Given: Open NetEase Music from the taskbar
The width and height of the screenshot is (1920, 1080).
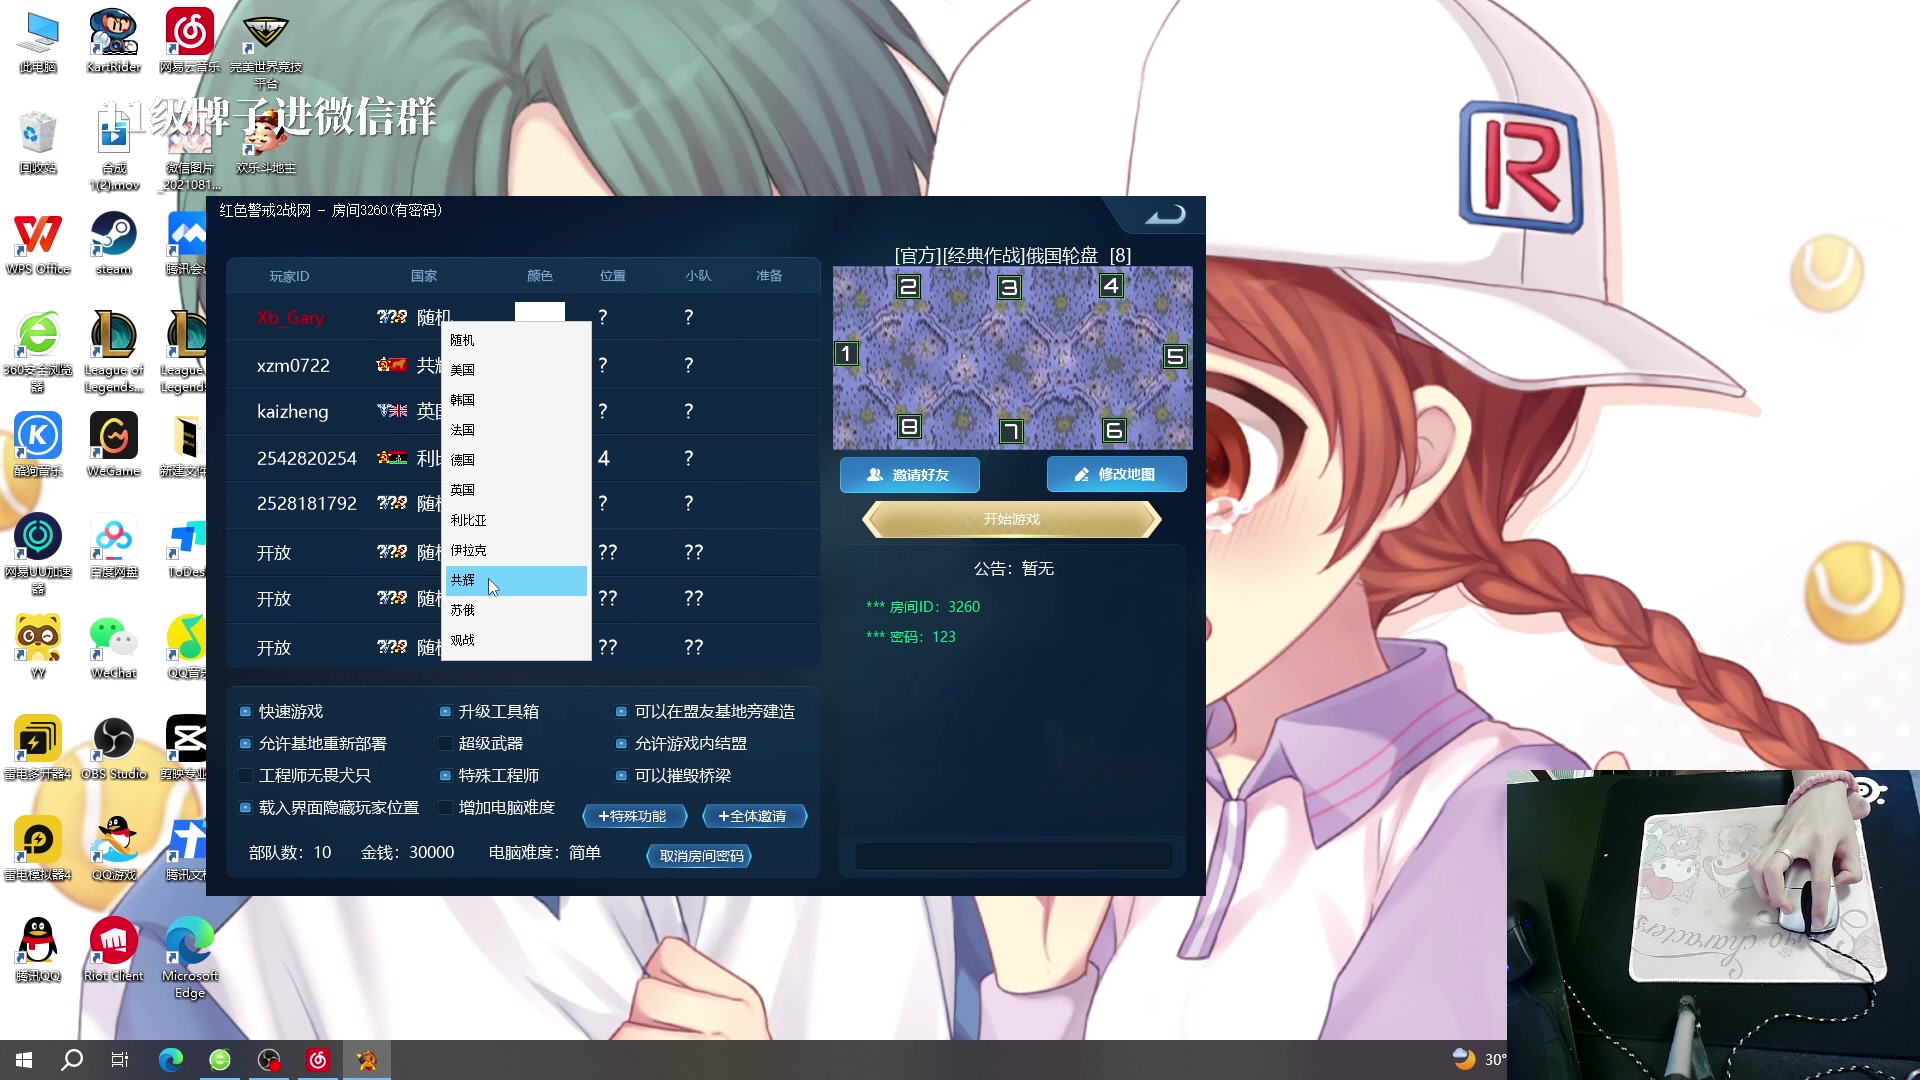Looking at the screenshot, I should (318, 1060).
